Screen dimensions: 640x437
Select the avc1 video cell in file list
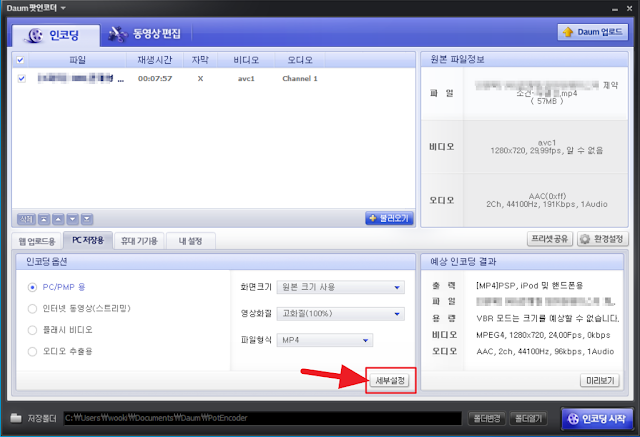click(x=246, y=78)
